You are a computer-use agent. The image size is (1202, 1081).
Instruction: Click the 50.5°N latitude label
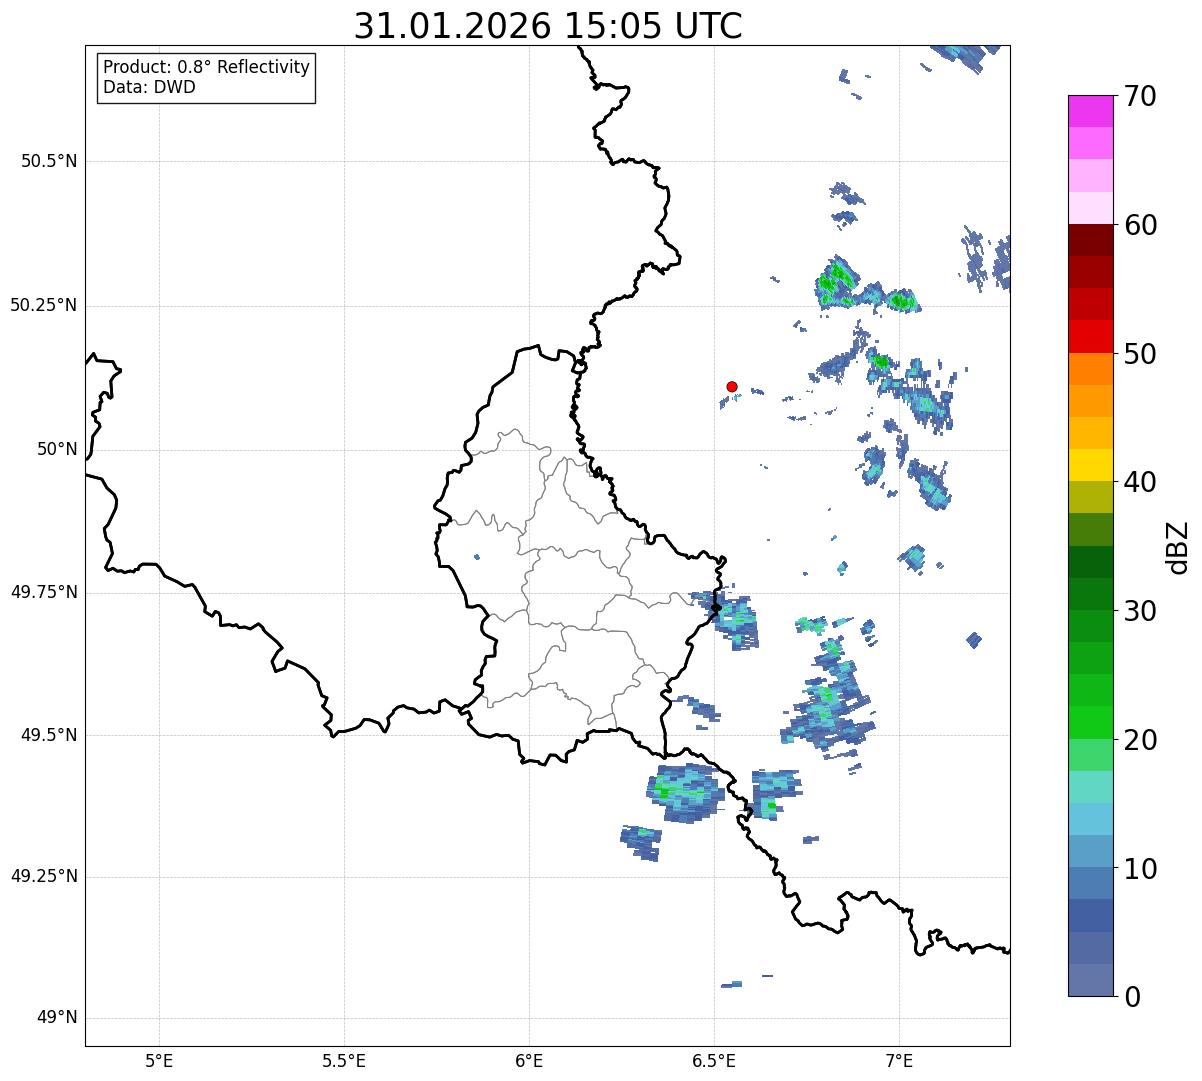click(49, 161)
